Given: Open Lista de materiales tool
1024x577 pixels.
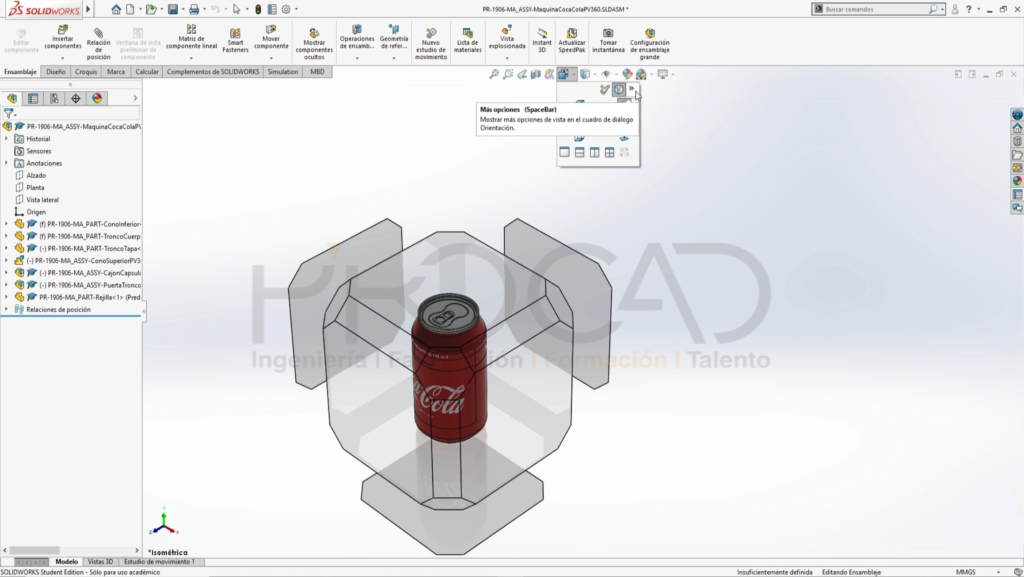Looking at the screenshot, I should tap(468, 40).
